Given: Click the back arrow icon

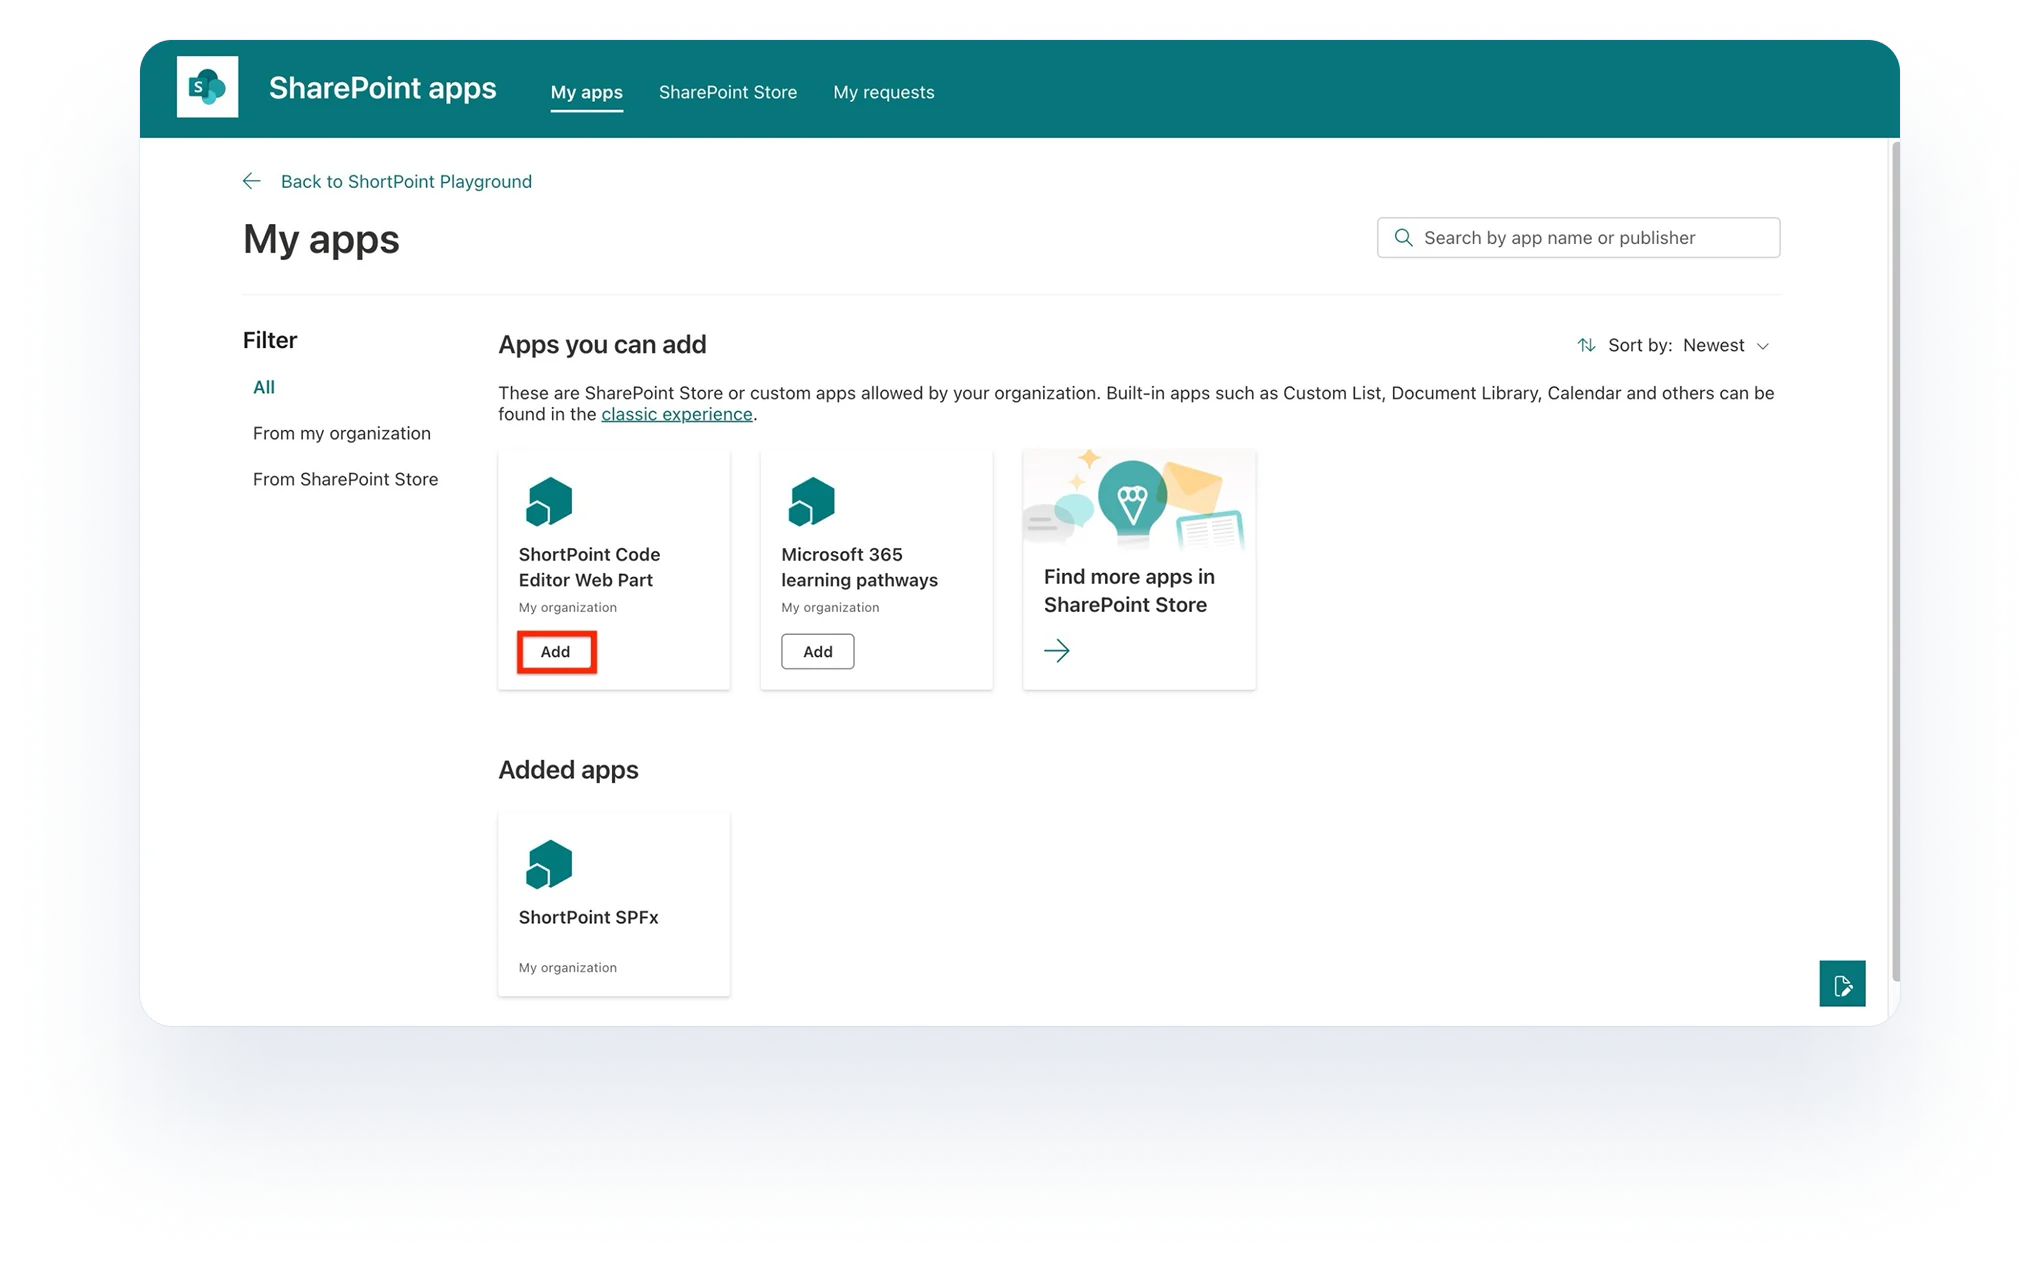Looking at the screenshot, I should pyautogui.click(x=252, y=181).
